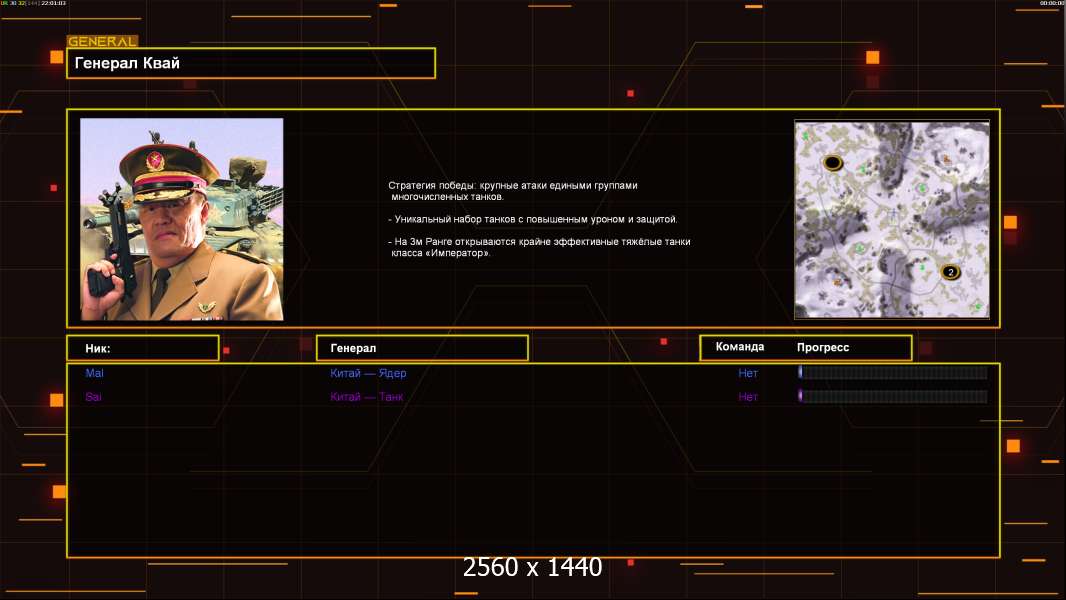1066x600 pixels.
Task: Click Китай — Танк general entry
Action: pos(367,397)
